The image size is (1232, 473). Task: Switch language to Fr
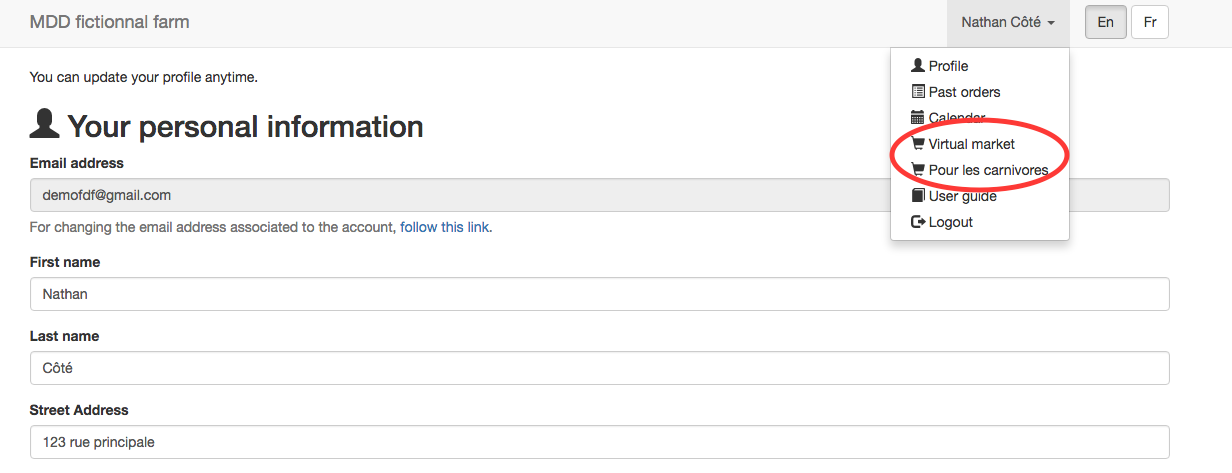click(x=1150, y=22)
